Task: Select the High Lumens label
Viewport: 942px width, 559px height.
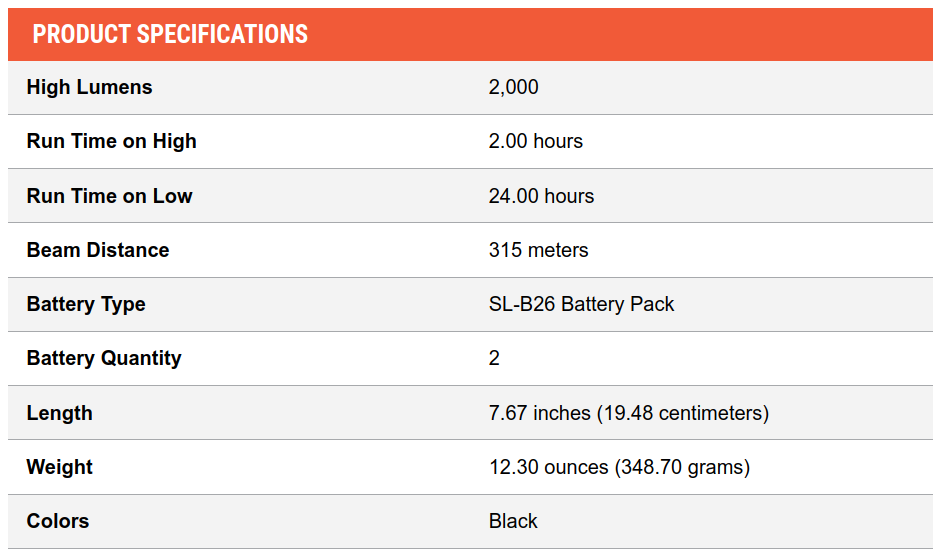Action: [90, 87]
